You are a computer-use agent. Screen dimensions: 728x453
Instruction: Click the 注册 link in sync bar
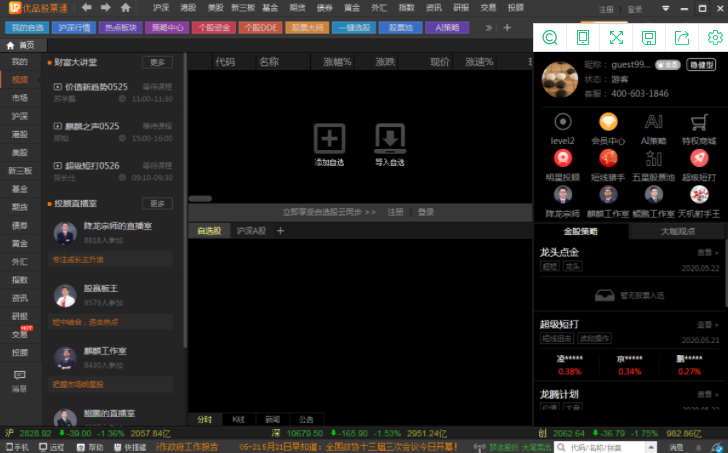396,212
